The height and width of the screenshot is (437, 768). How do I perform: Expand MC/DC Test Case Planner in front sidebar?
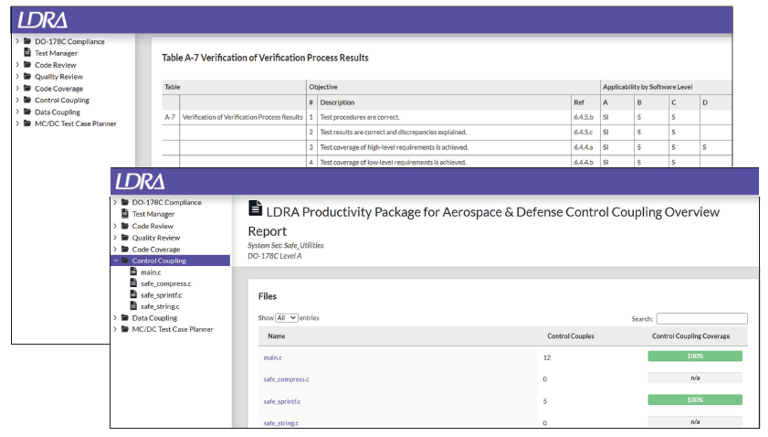tap(115, 329)
